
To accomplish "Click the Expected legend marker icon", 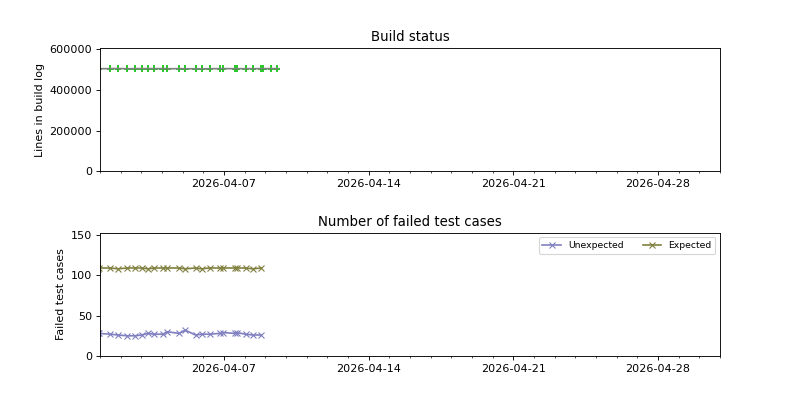I will (655, 245).
